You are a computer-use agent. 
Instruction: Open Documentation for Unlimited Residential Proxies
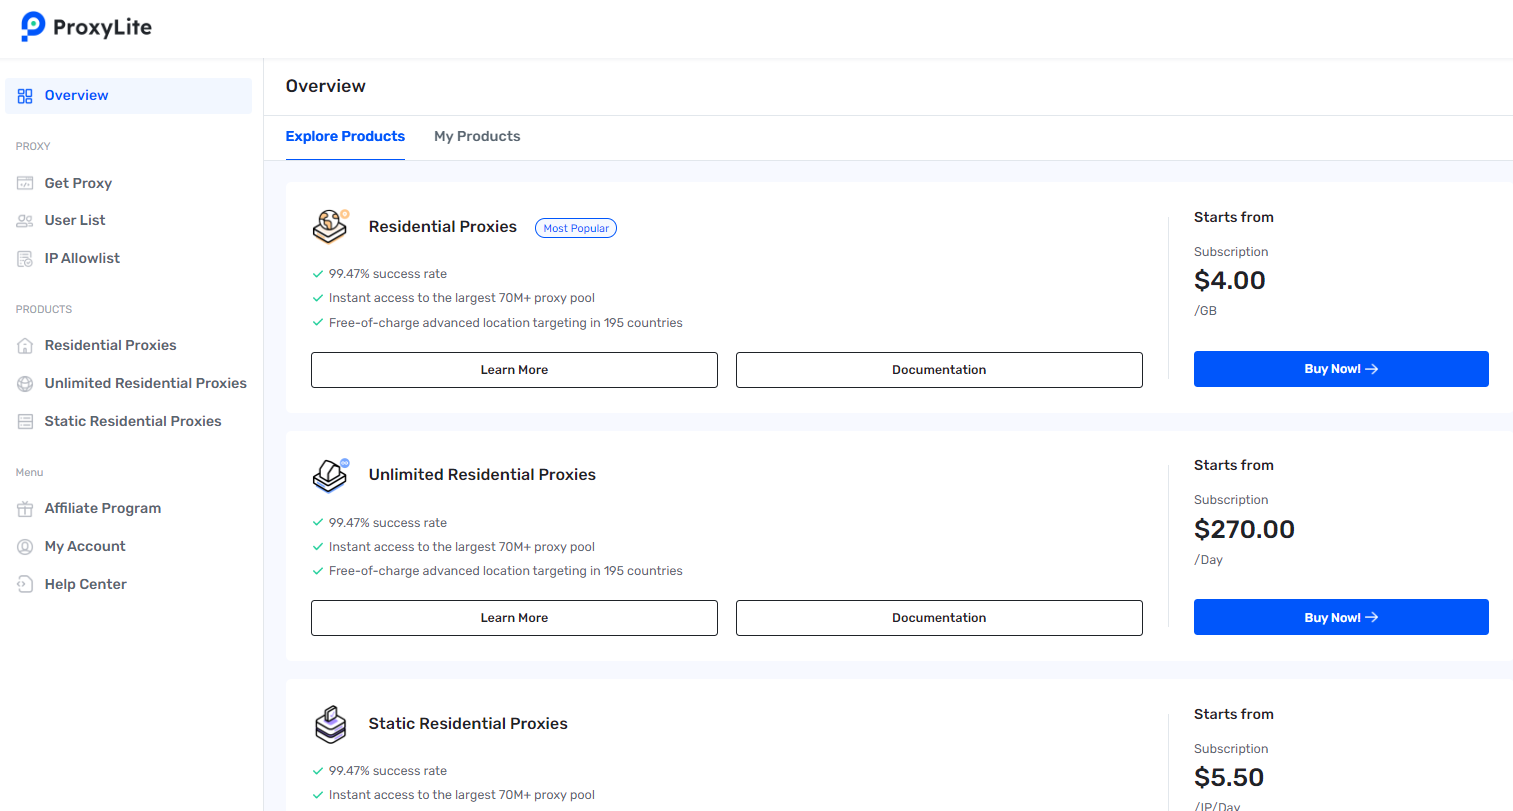[939, 618]
